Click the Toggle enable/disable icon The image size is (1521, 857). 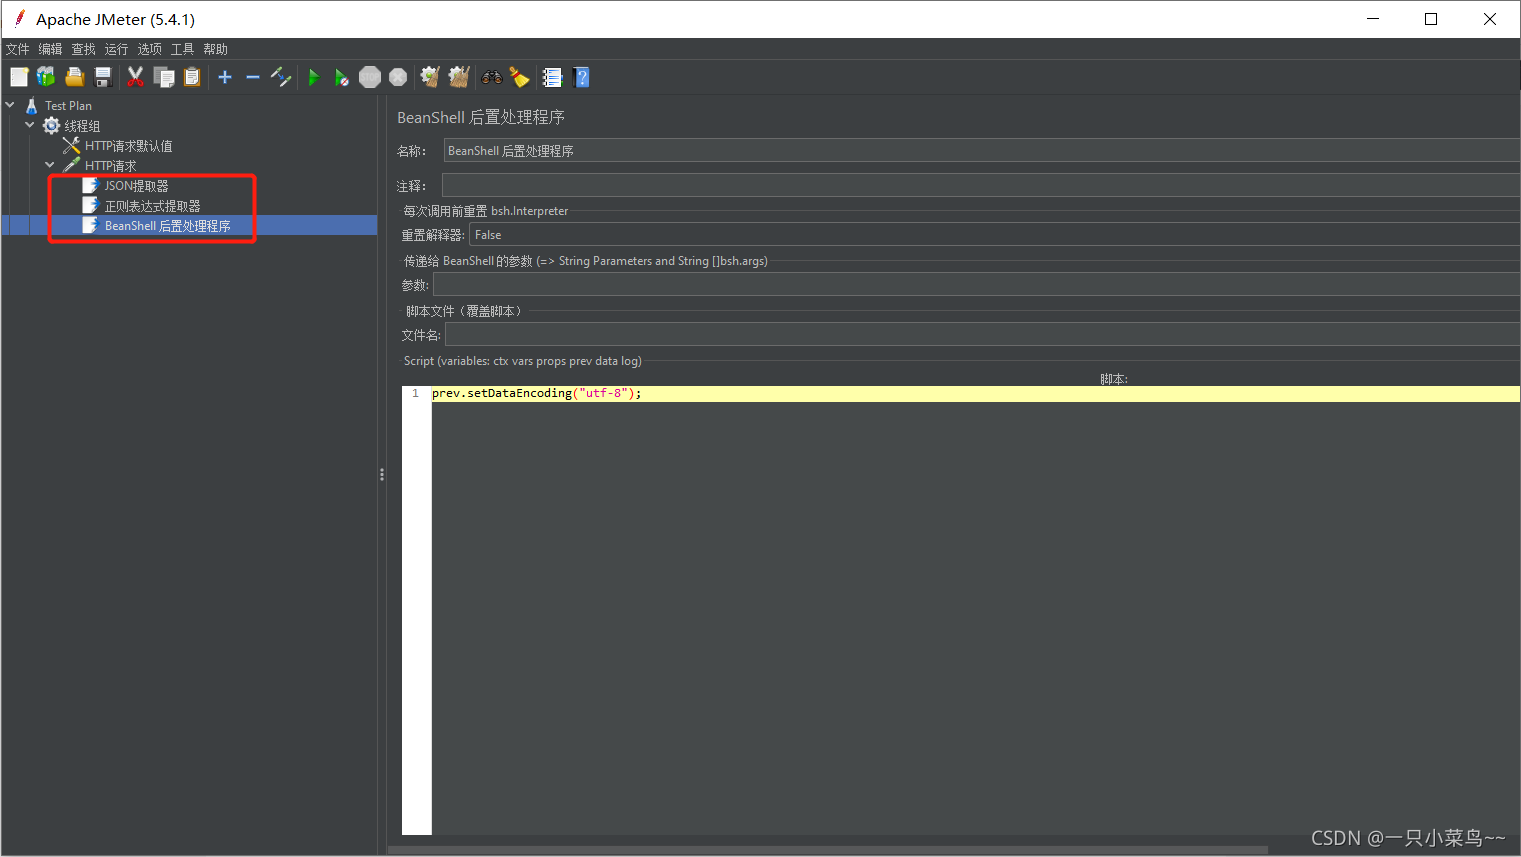[281, 77]
